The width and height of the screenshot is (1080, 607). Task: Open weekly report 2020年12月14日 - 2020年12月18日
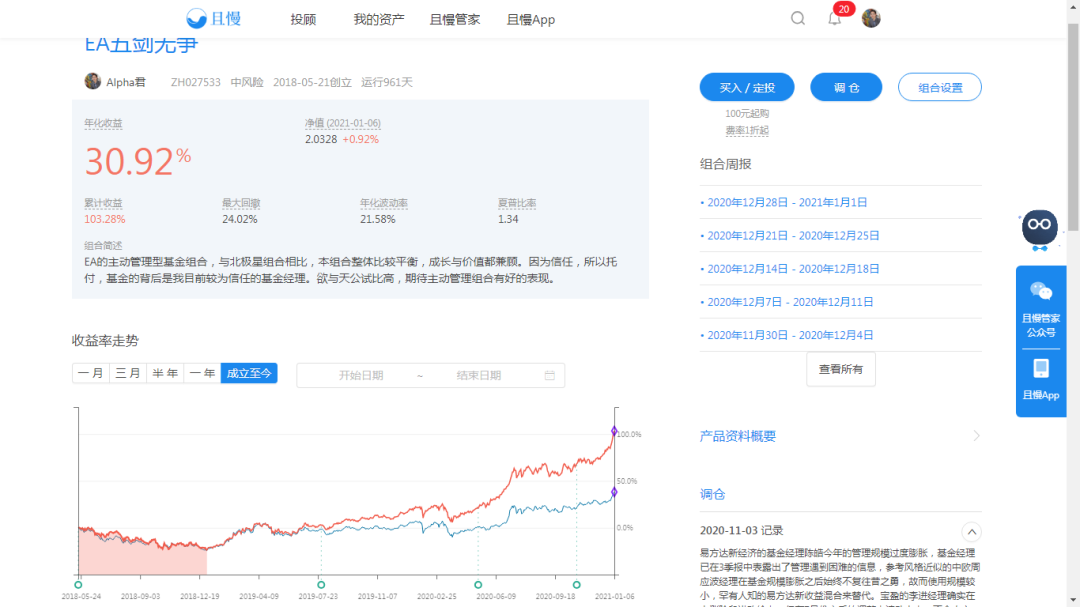tap(793, 269)
